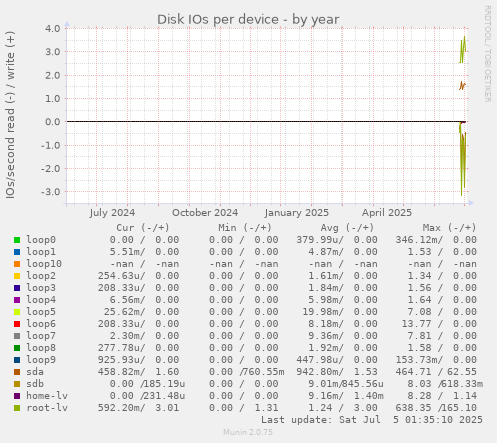497x443 pixels.
Task: Click loop6 max value 13.77
Action: click(416, 324)
